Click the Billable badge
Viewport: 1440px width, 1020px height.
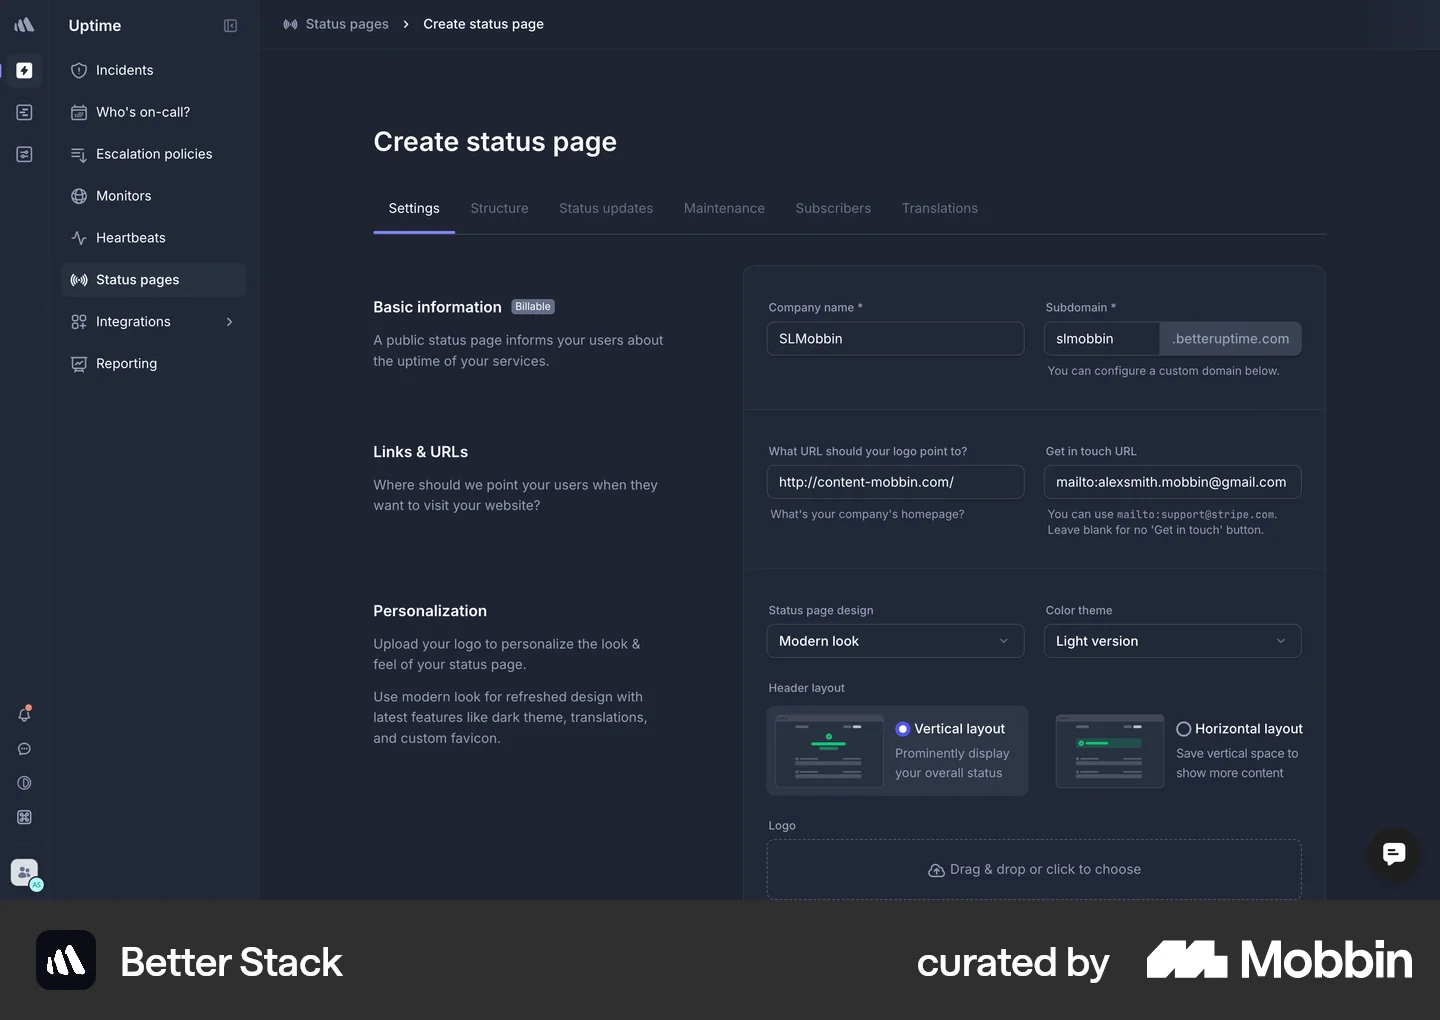pyautogui.click(x=533, y=307)
